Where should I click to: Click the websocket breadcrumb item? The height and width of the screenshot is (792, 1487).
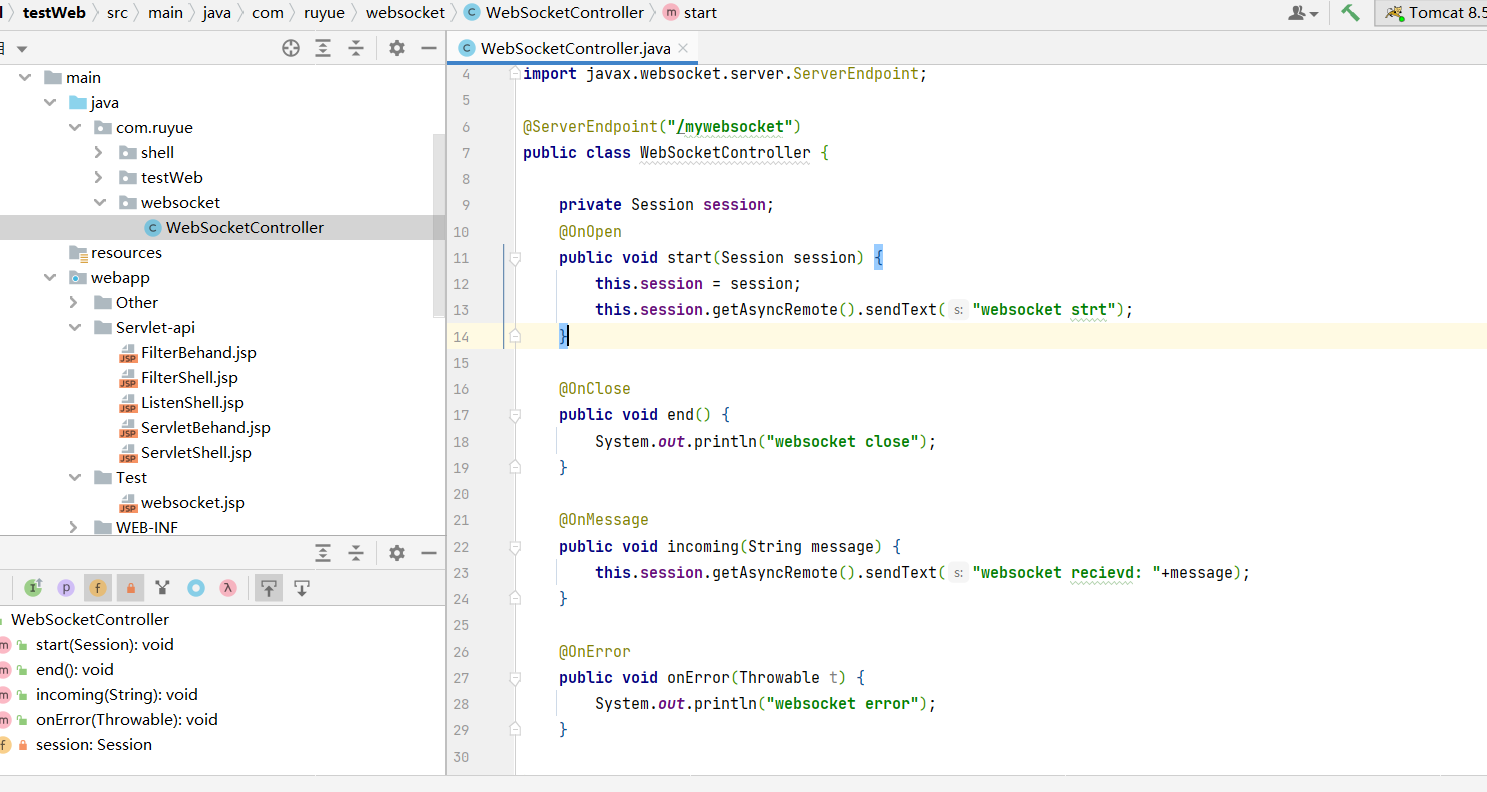tap(405, 13)
